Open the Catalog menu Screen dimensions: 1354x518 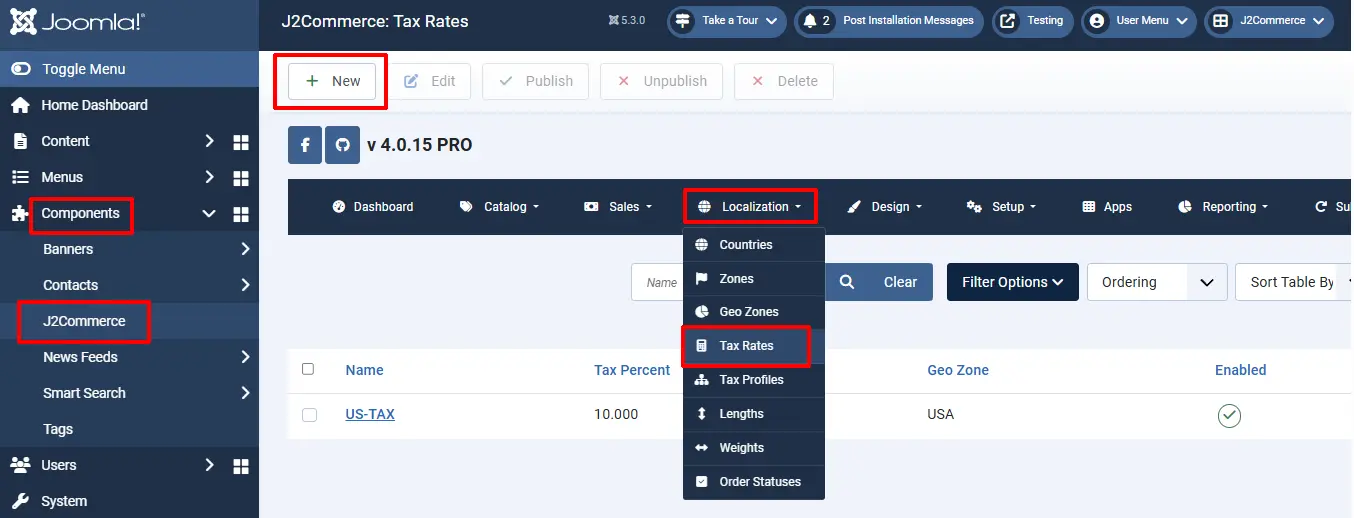tap(499, 207)
